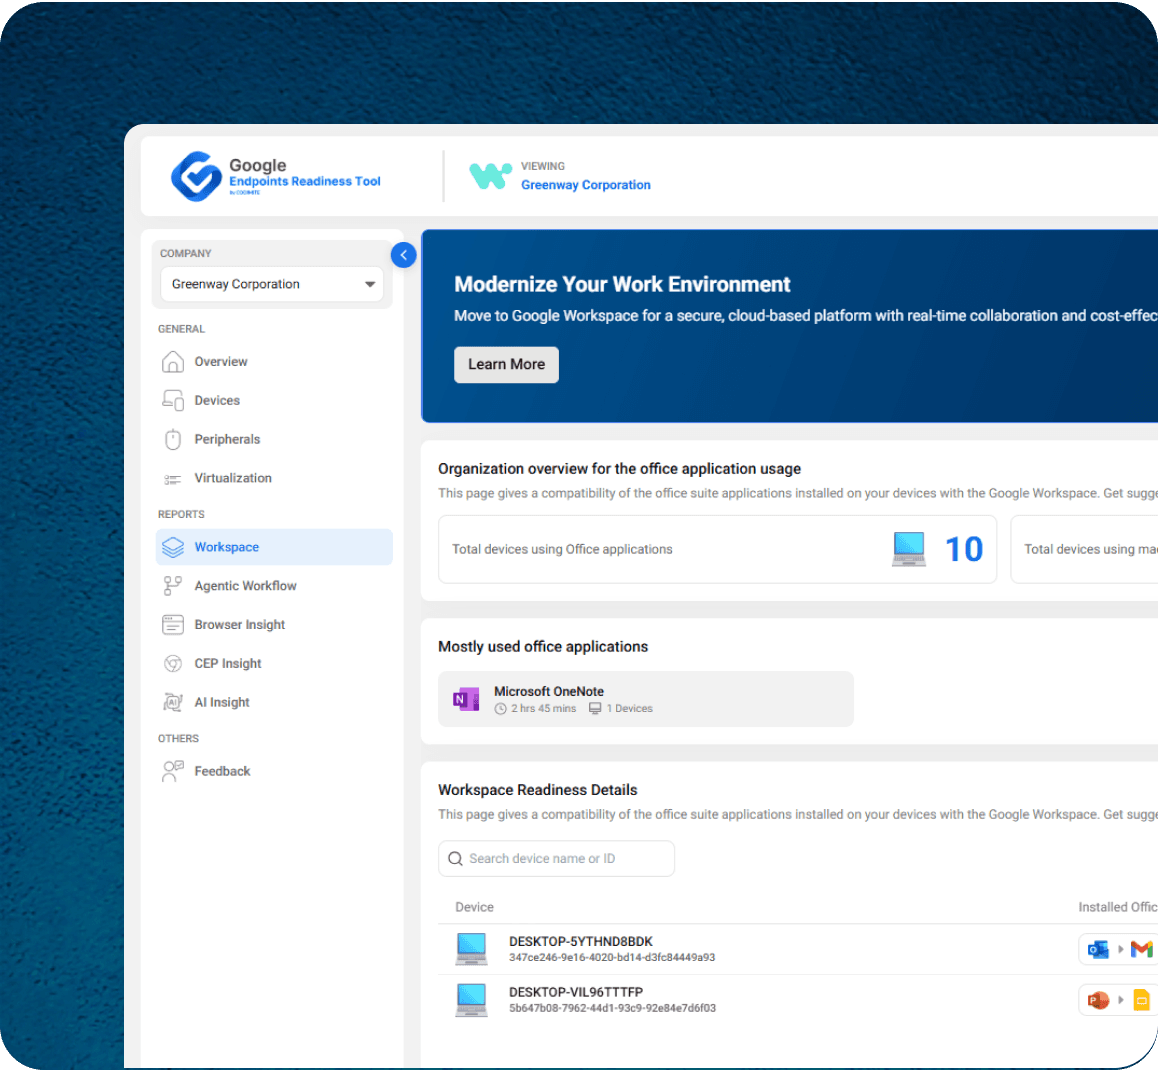Screen dimensions: 1158x1070
Task: Open the Browser Insight report
Action: (x=274, y=625)
